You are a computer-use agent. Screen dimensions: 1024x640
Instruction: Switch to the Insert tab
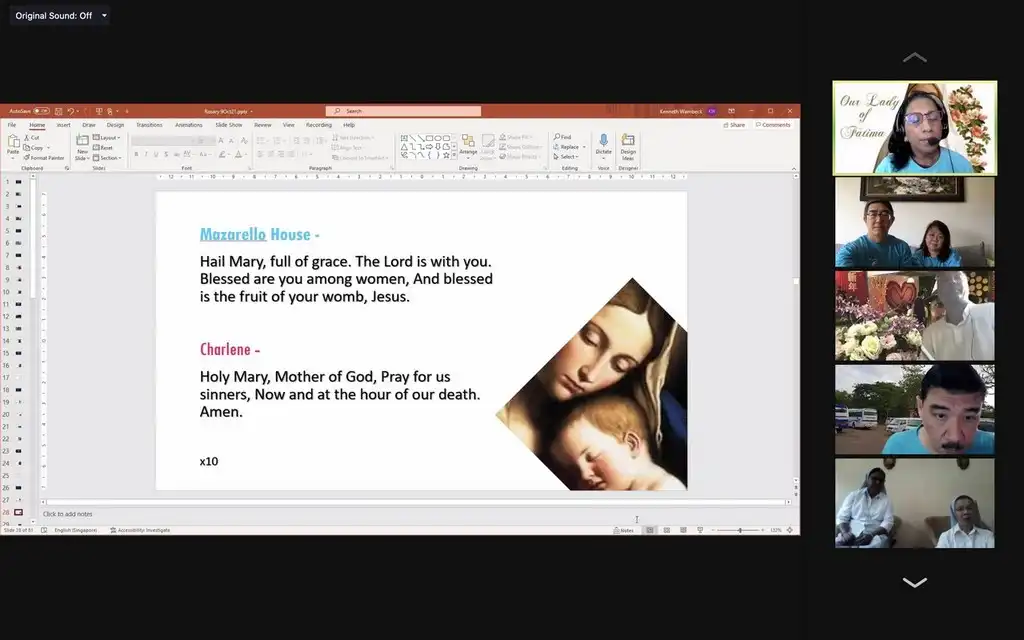(63, 125)
